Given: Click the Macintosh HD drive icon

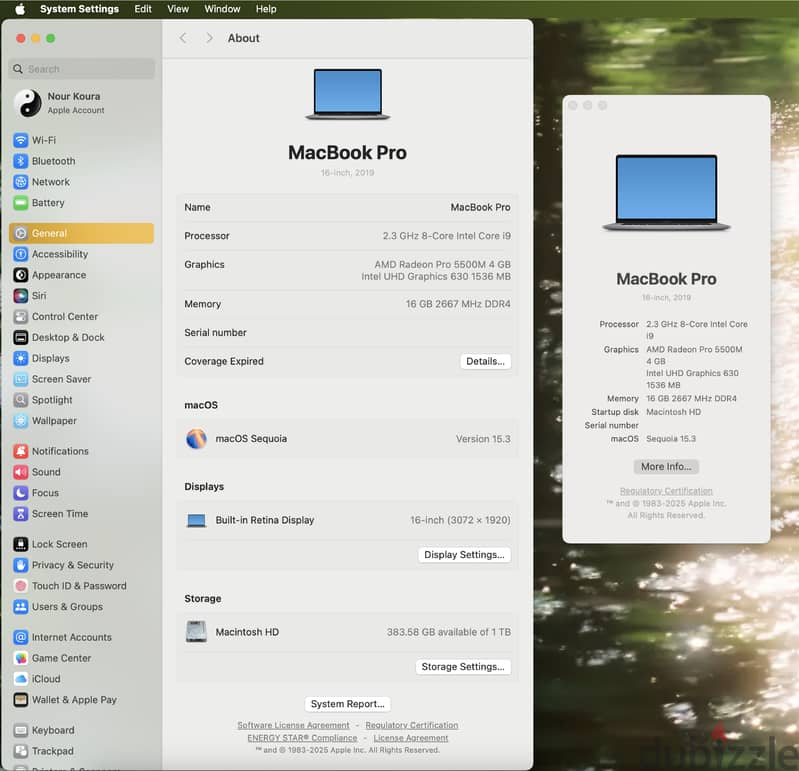Looking at the screenshot, I should pyautogui.click(x=196, y=632).
